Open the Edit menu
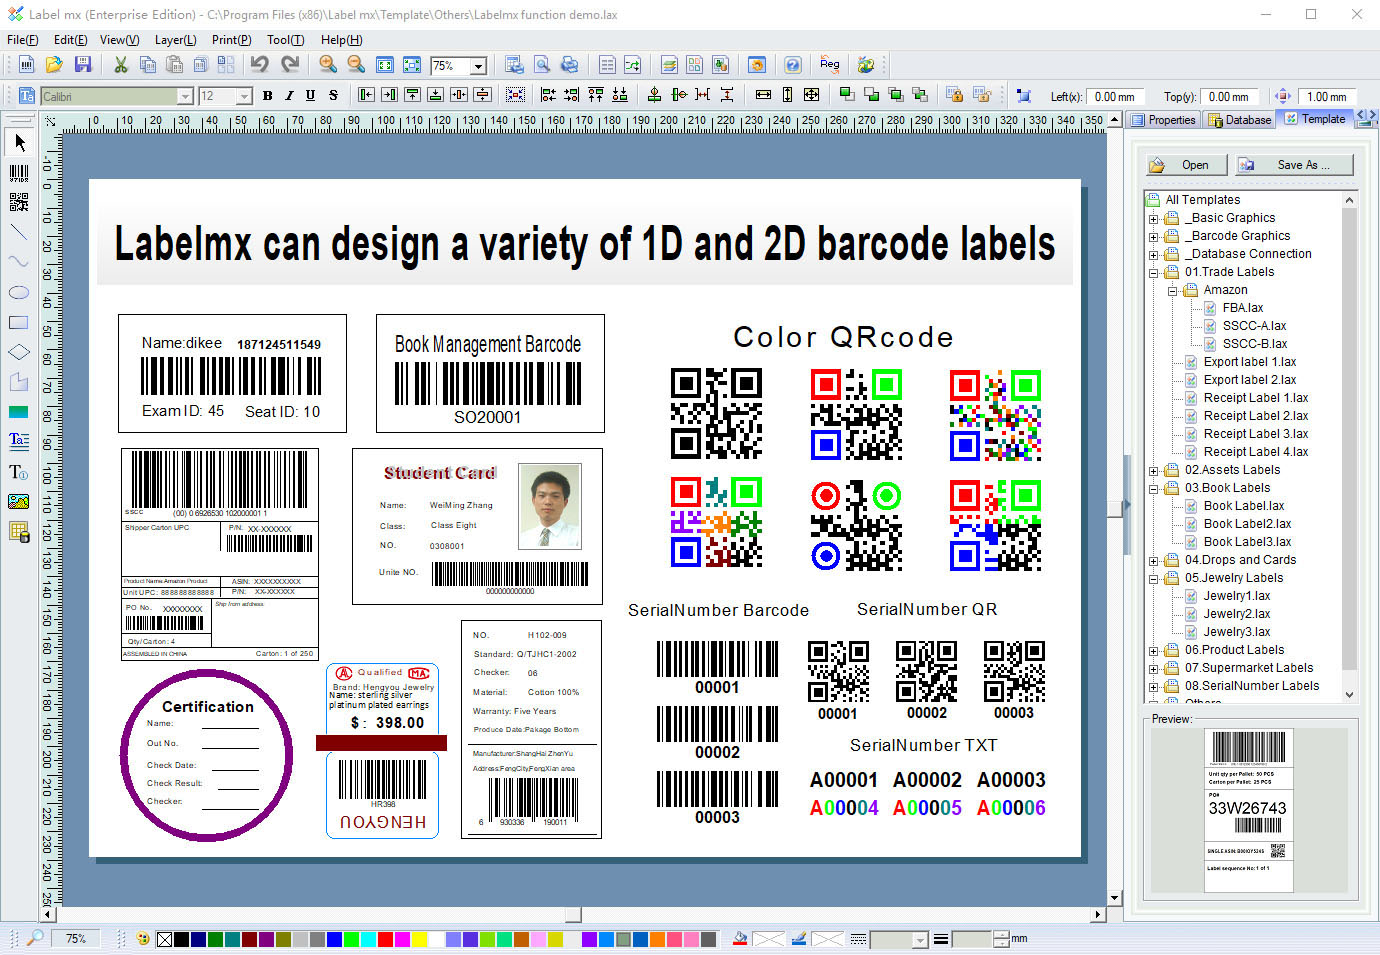Image resolution: width=1380 pixels, height=955 pixels. (x=70, y=40)
